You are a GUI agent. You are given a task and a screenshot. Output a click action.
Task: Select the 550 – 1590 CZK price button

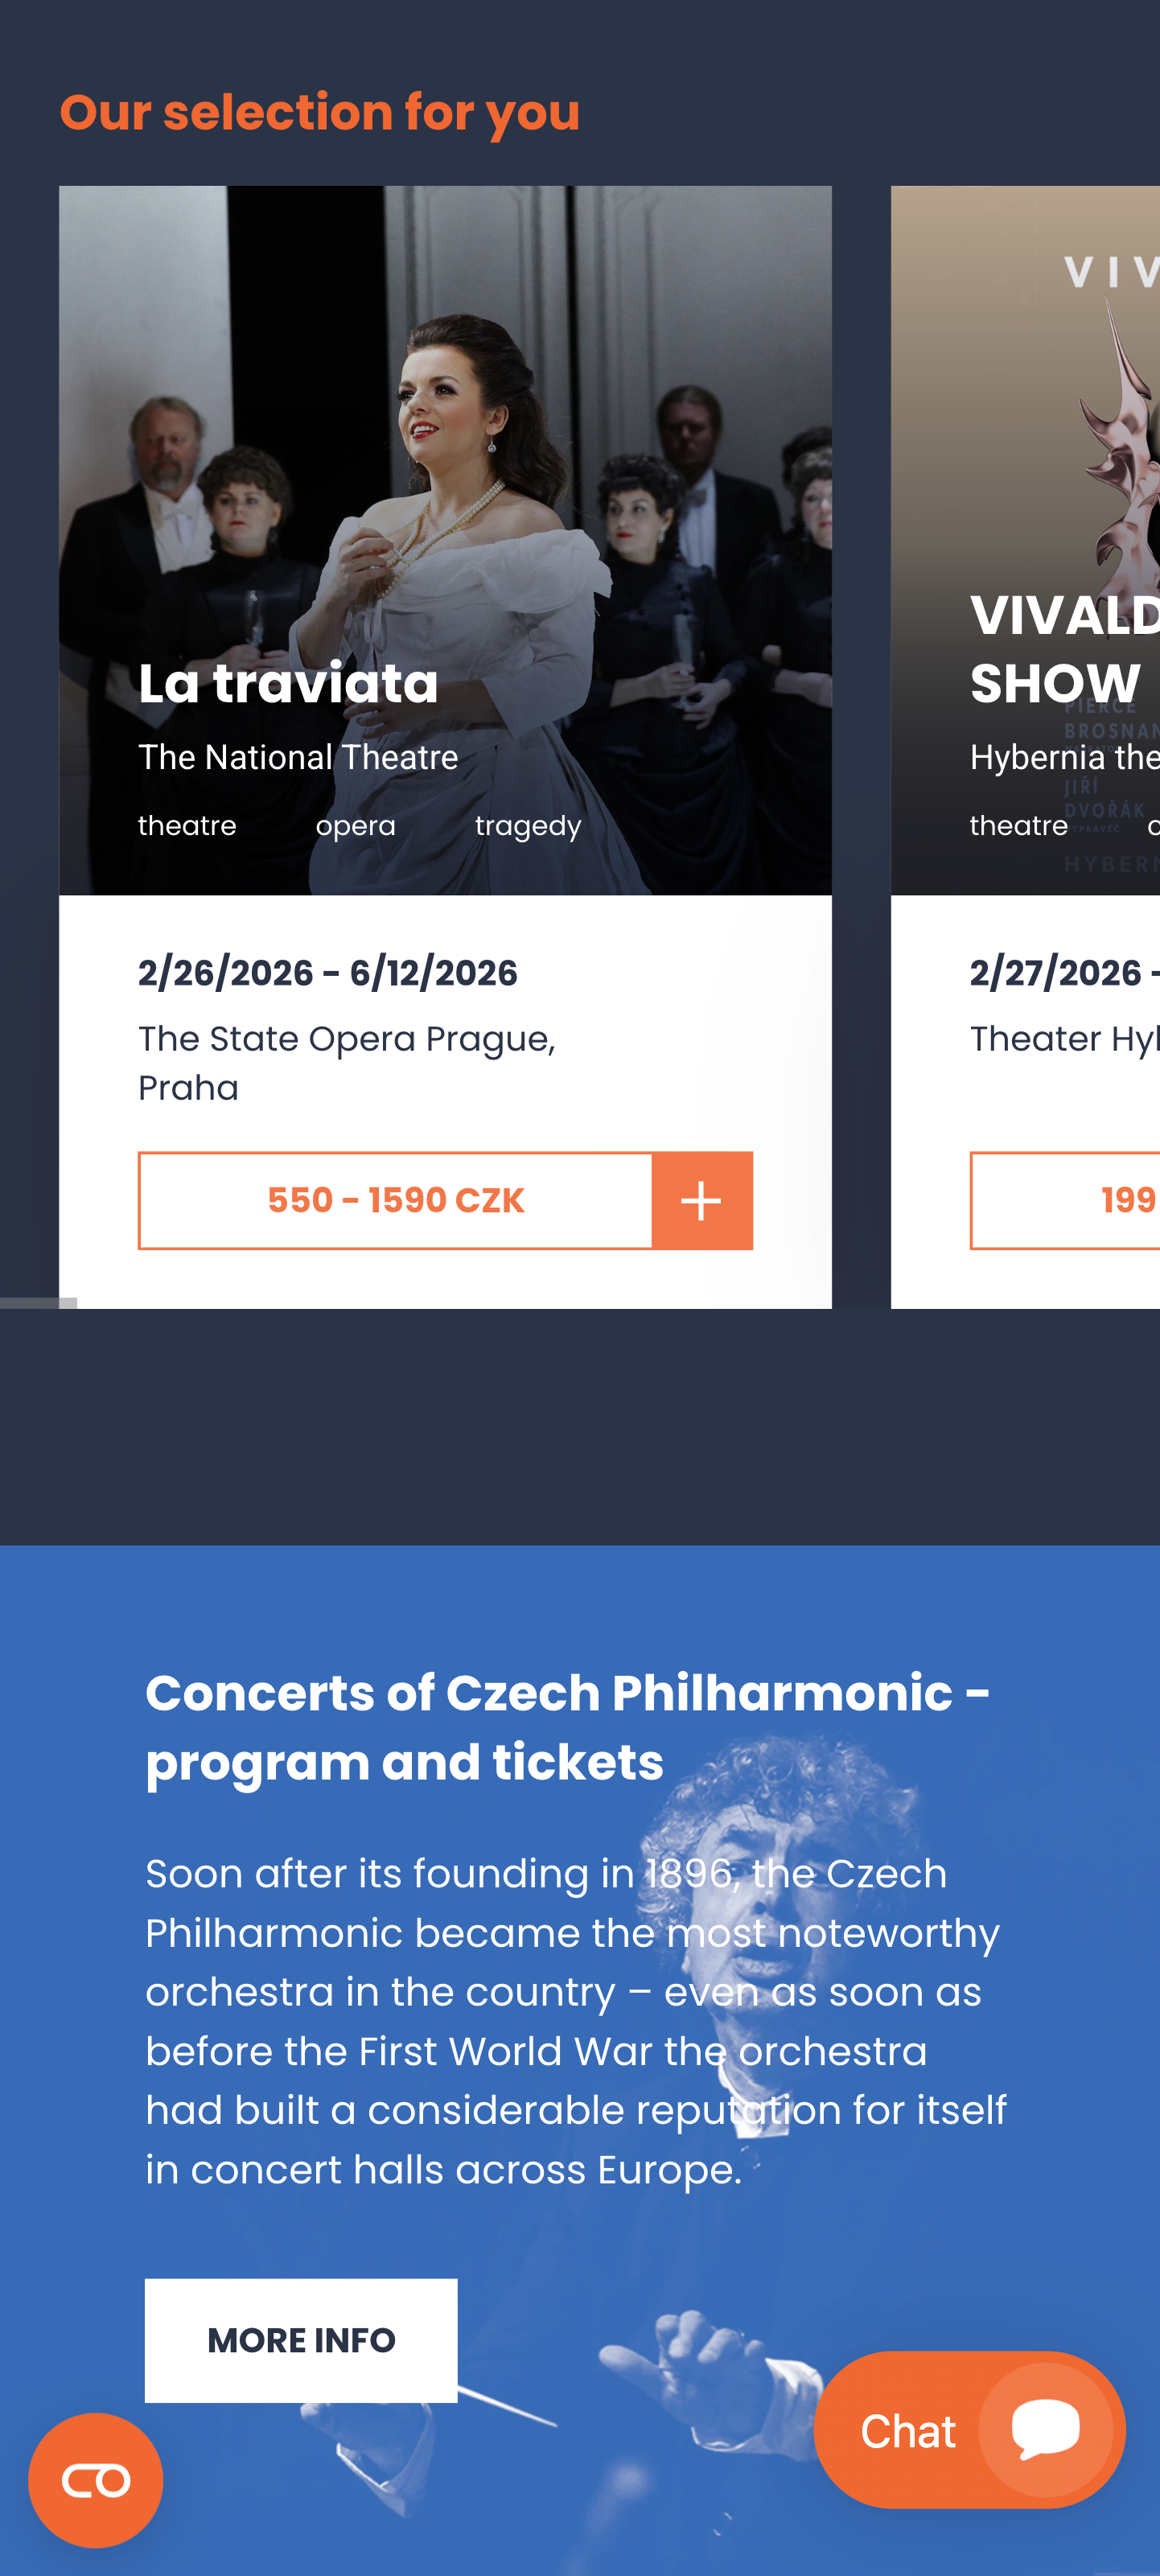(x=396, y=1200)
